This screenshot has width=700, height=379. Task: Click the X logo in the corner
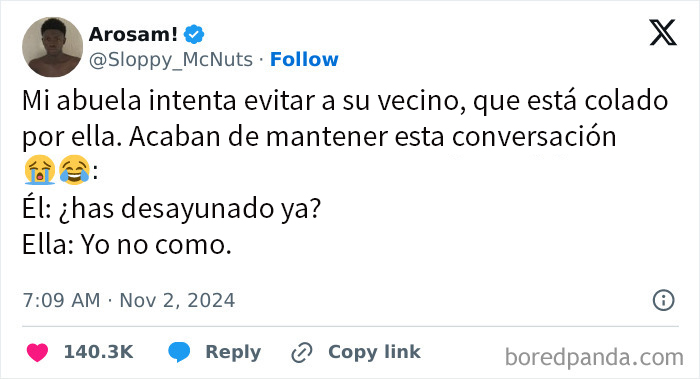(x=663, y=33)
